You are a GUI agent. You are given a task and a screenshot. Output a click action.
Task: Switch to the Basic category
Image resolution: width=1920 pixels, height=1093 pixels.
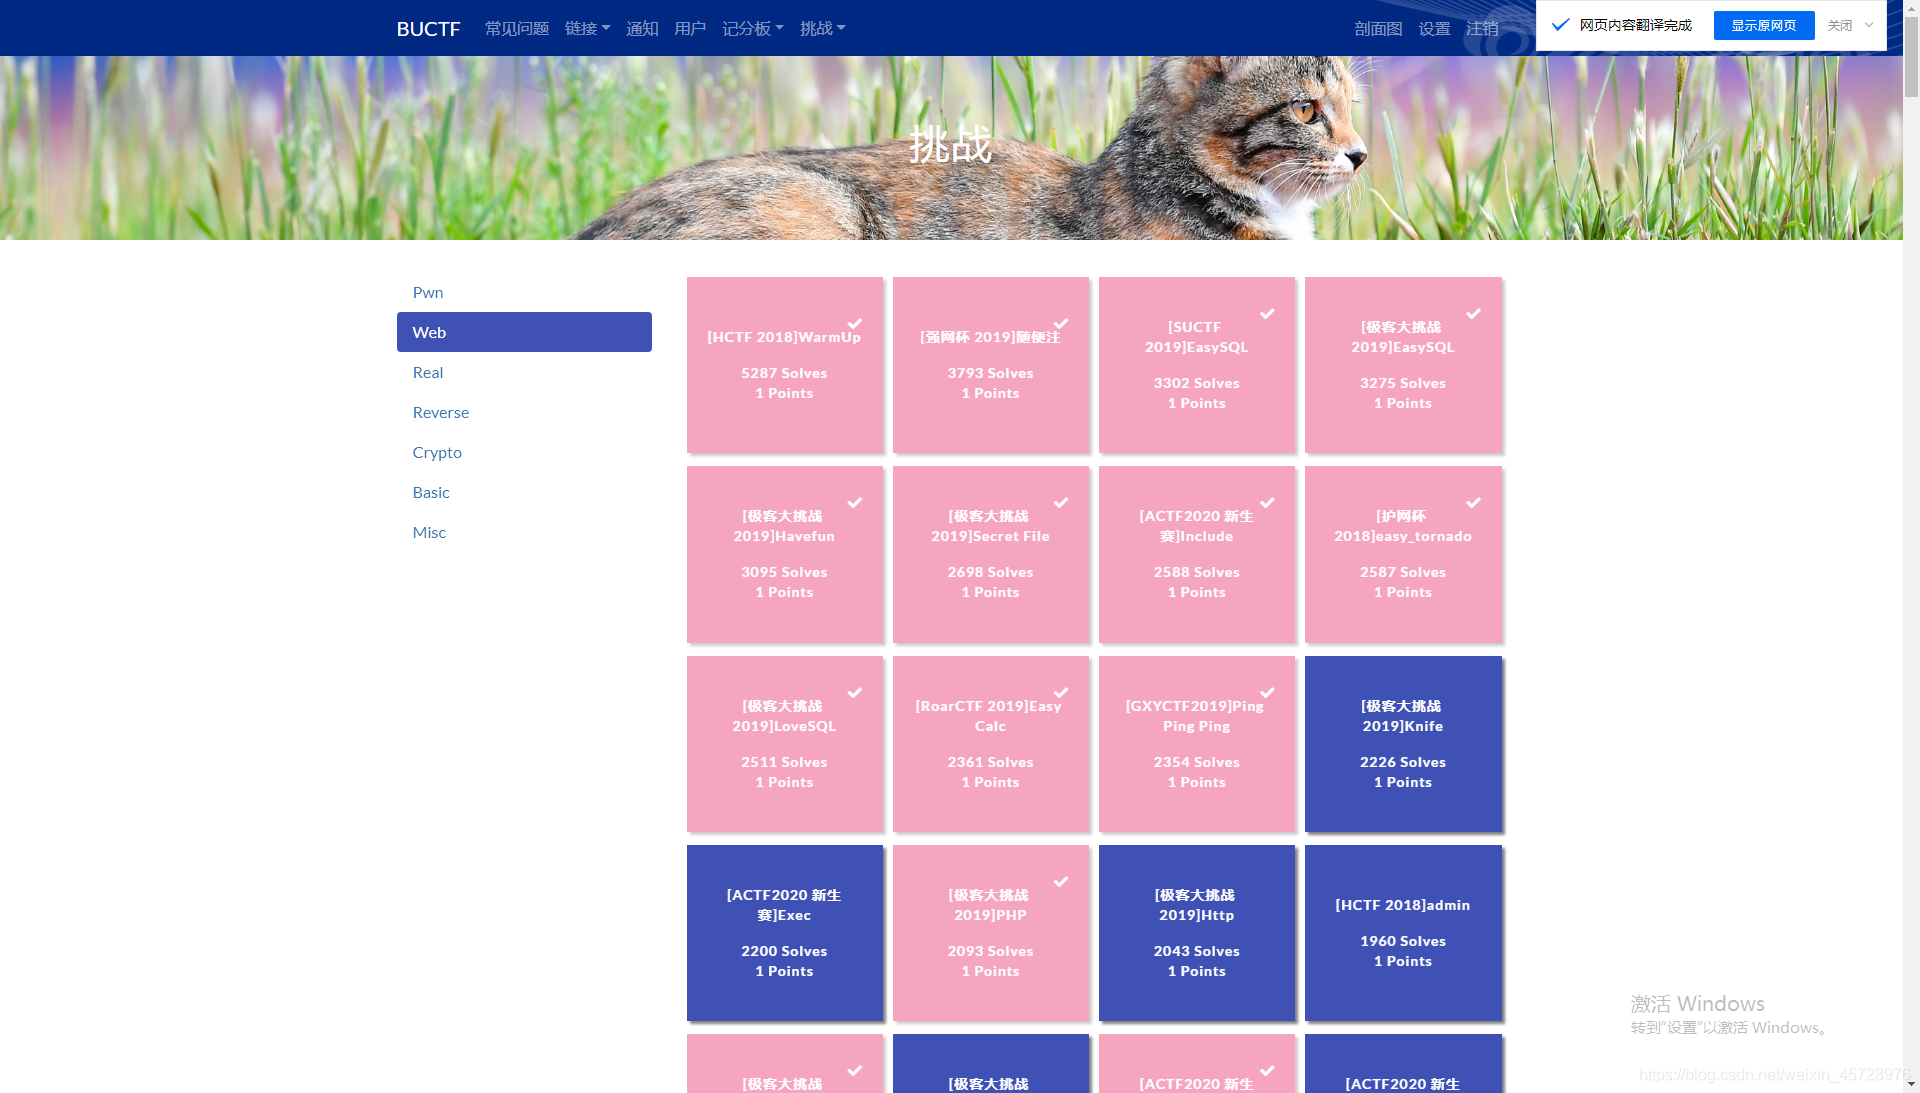[x=524, y=492]
